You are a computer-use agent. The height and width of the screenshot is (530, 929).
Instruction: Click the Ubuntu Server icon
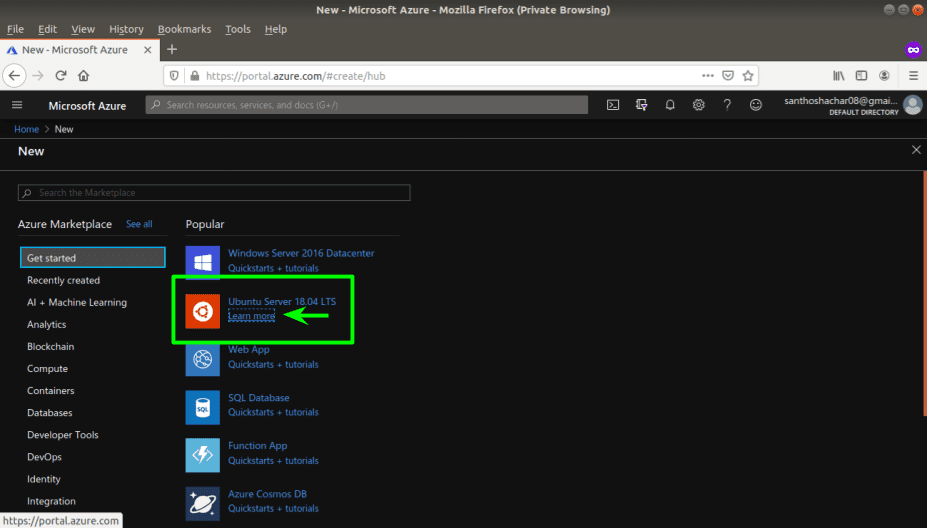click(x=203, y=311)
